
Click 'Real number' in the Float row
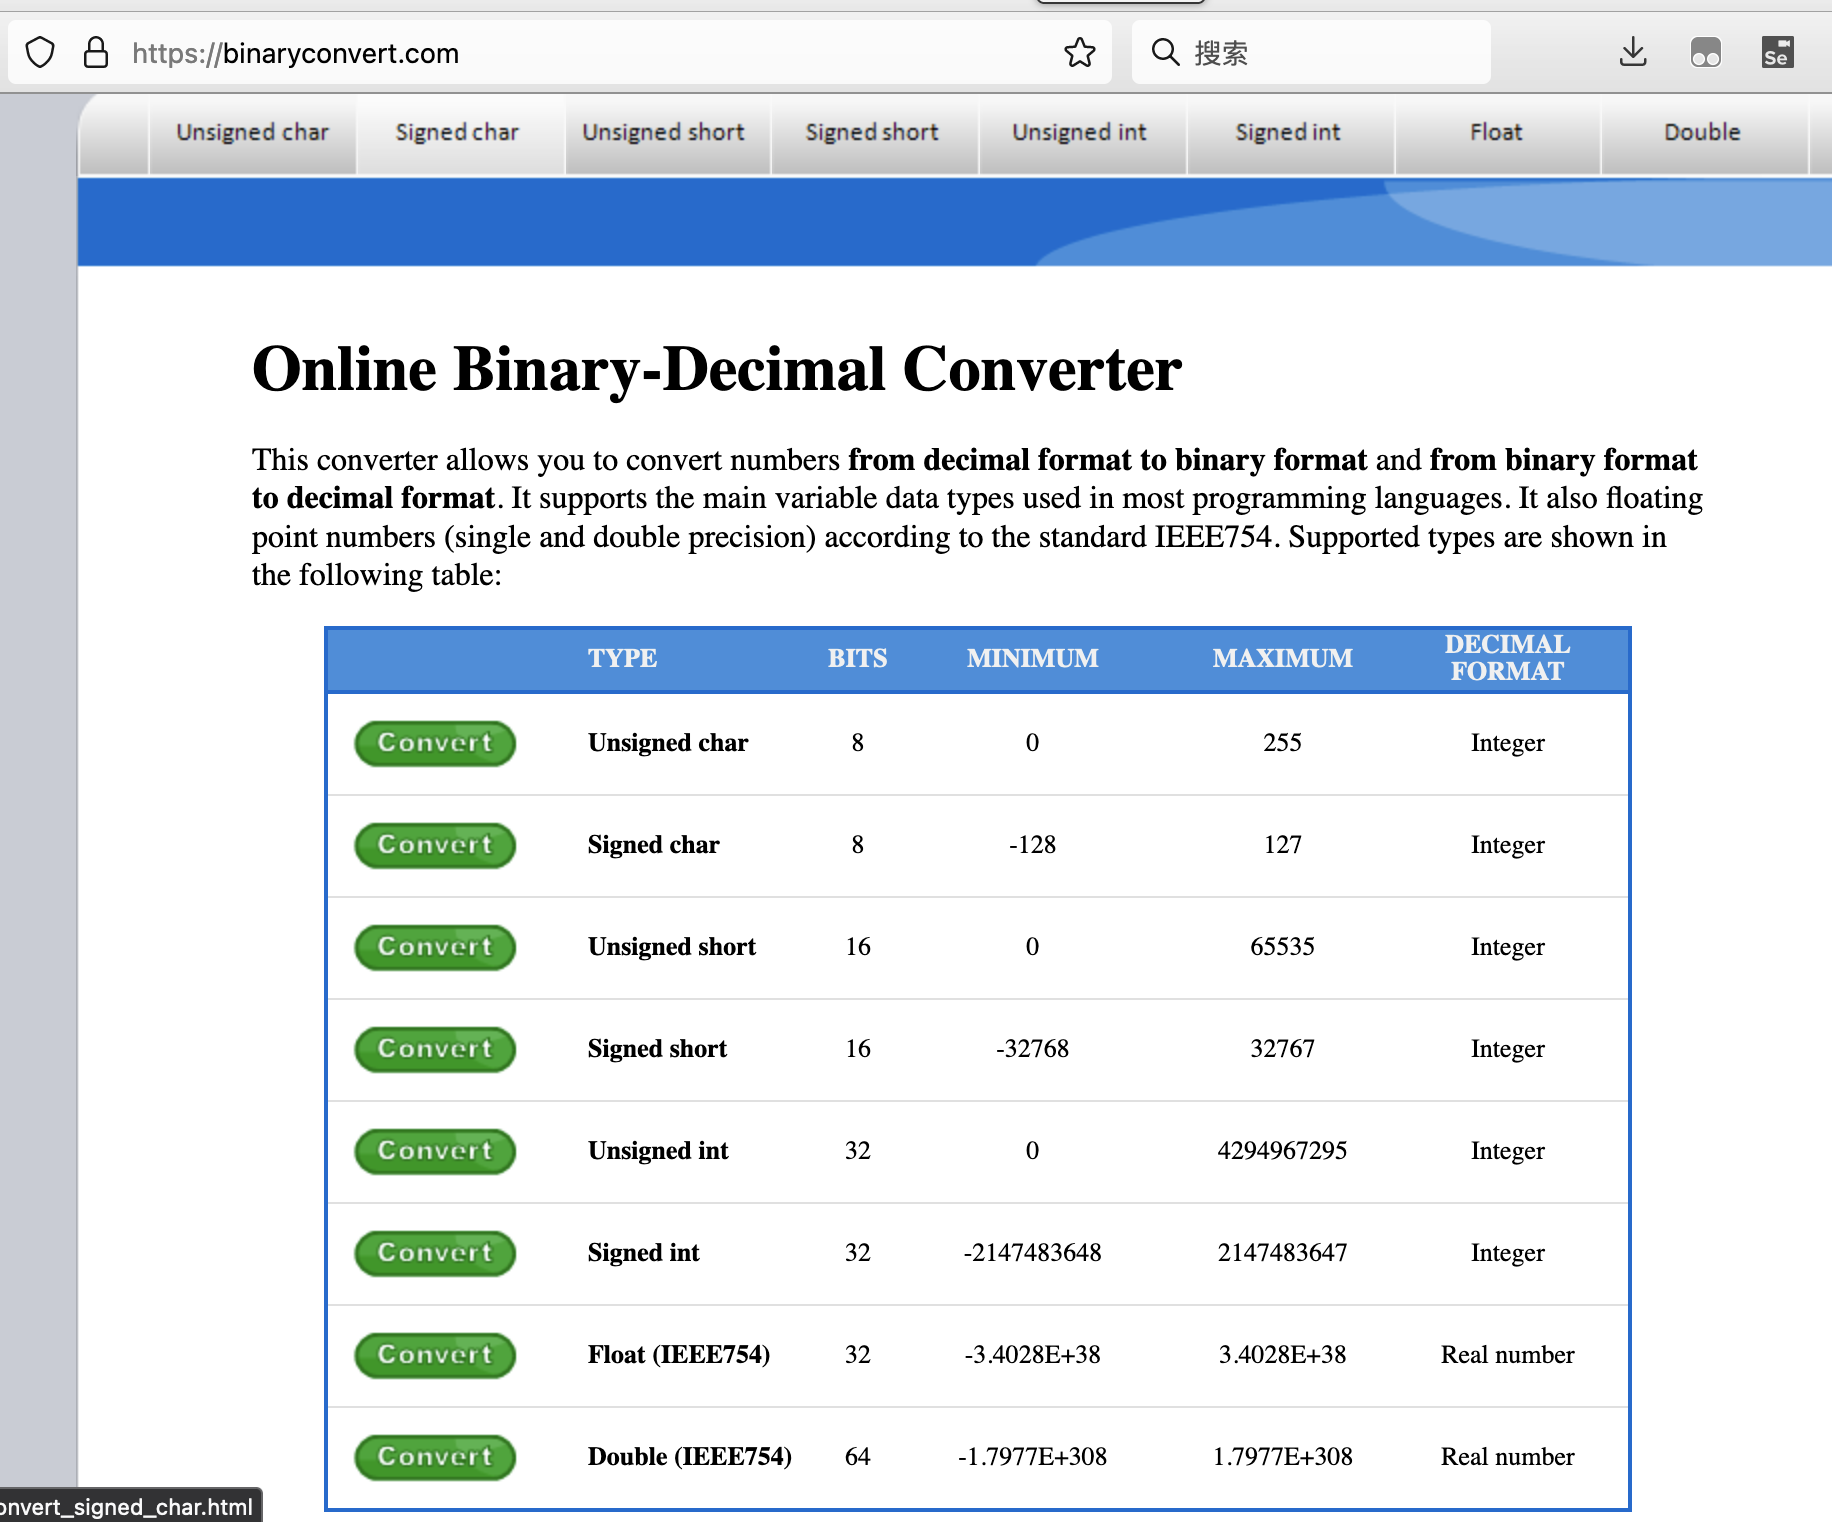coord(1507,1355)
